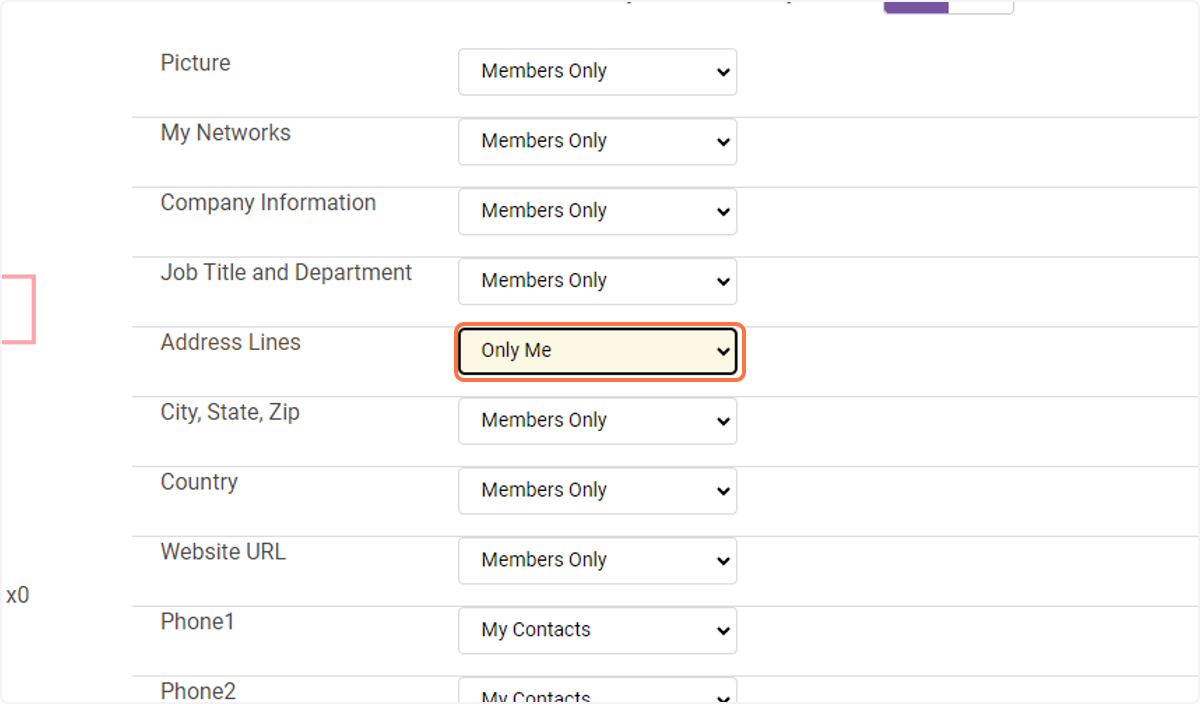Open the City, State, Zip visibility dropdown

click(597, 421)
